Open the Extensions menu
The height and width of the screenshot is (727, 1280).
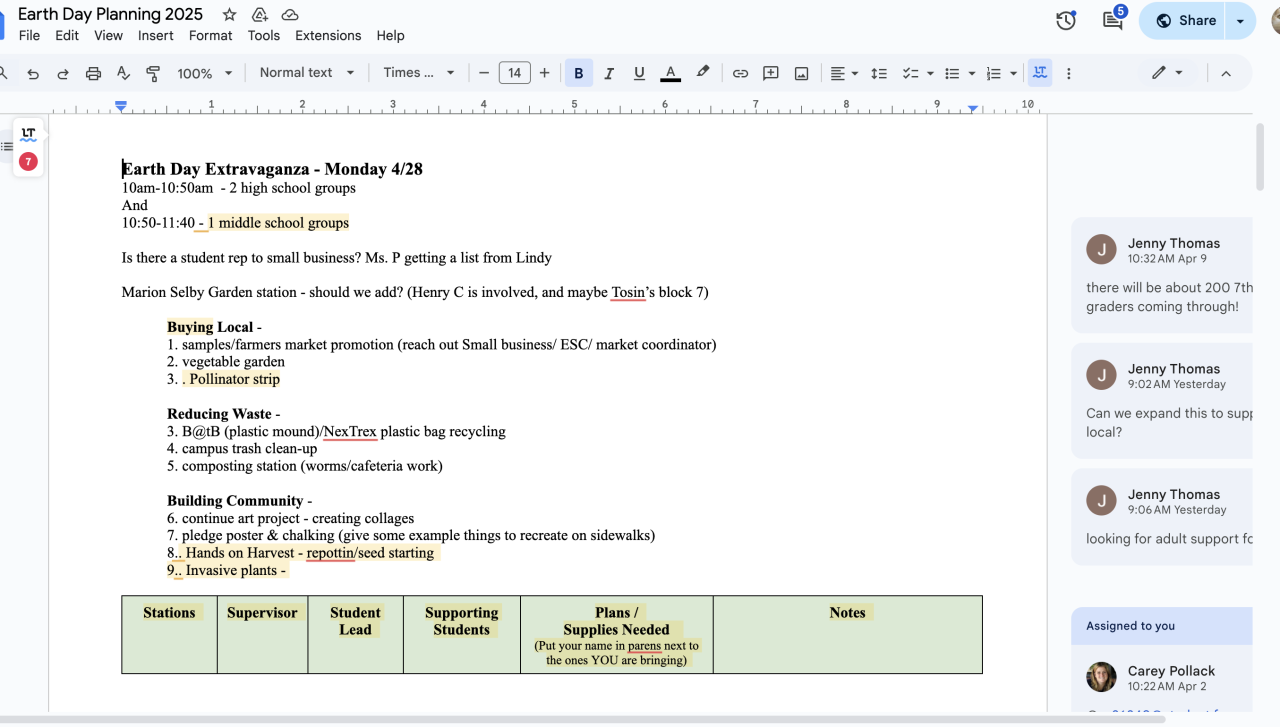[x=328, y=35]
